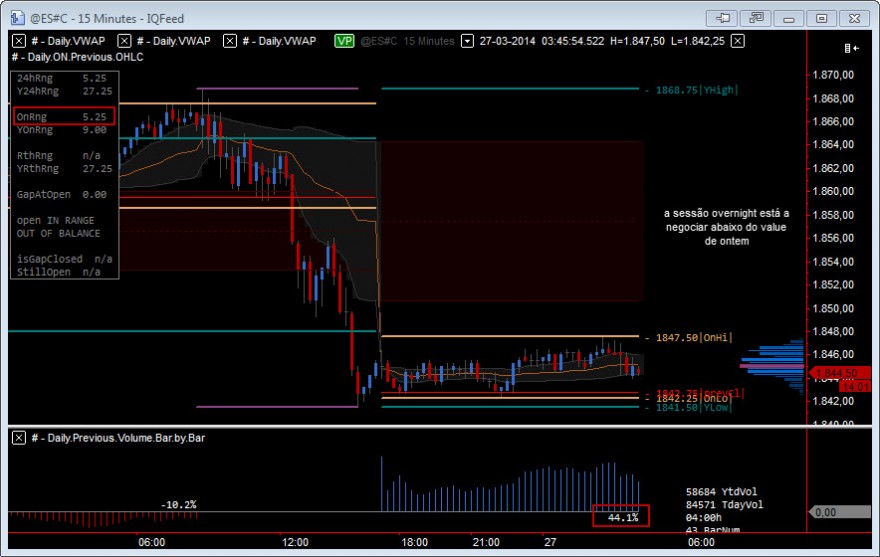The image size is (880, 557).
Task: Select the RthRng n/a row
Action: 58,156
